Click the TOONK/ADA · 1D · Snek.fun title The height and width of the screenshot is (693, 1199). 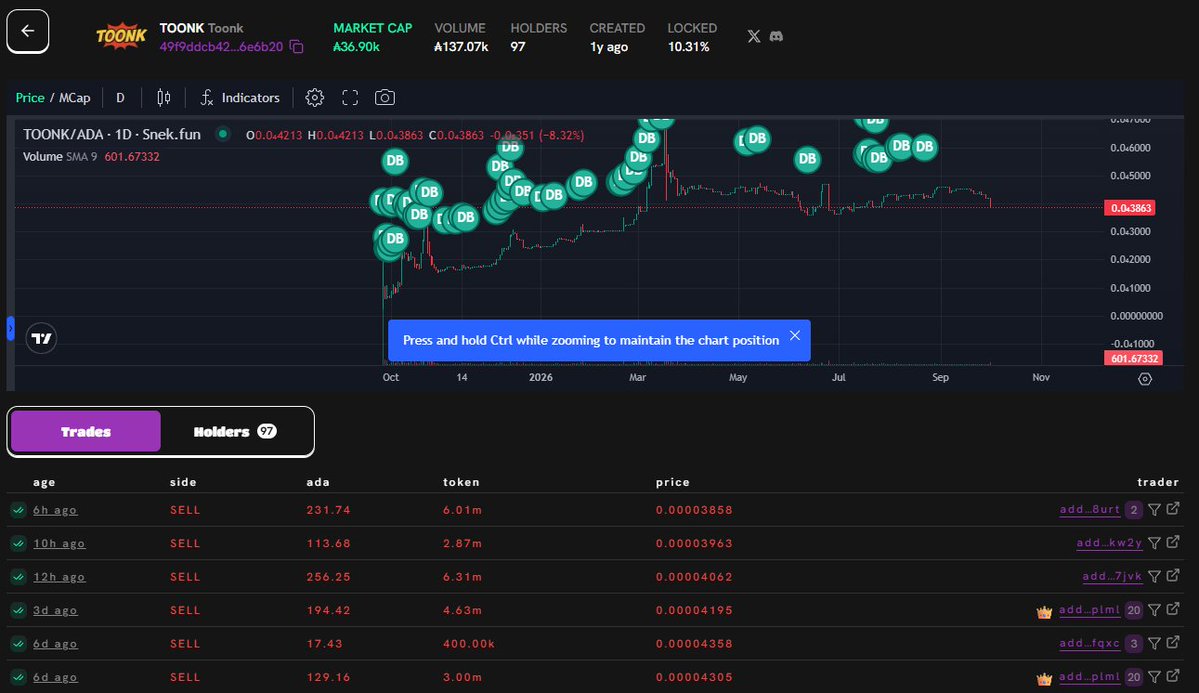[112, 135]
